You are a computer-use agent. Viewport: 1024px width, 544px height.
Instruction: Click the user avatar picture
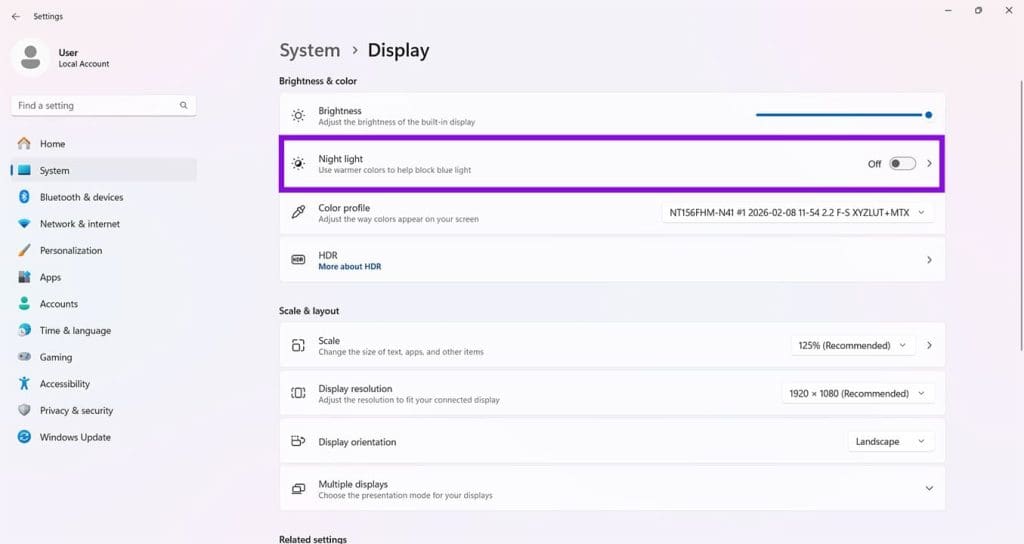click(30, 57)
